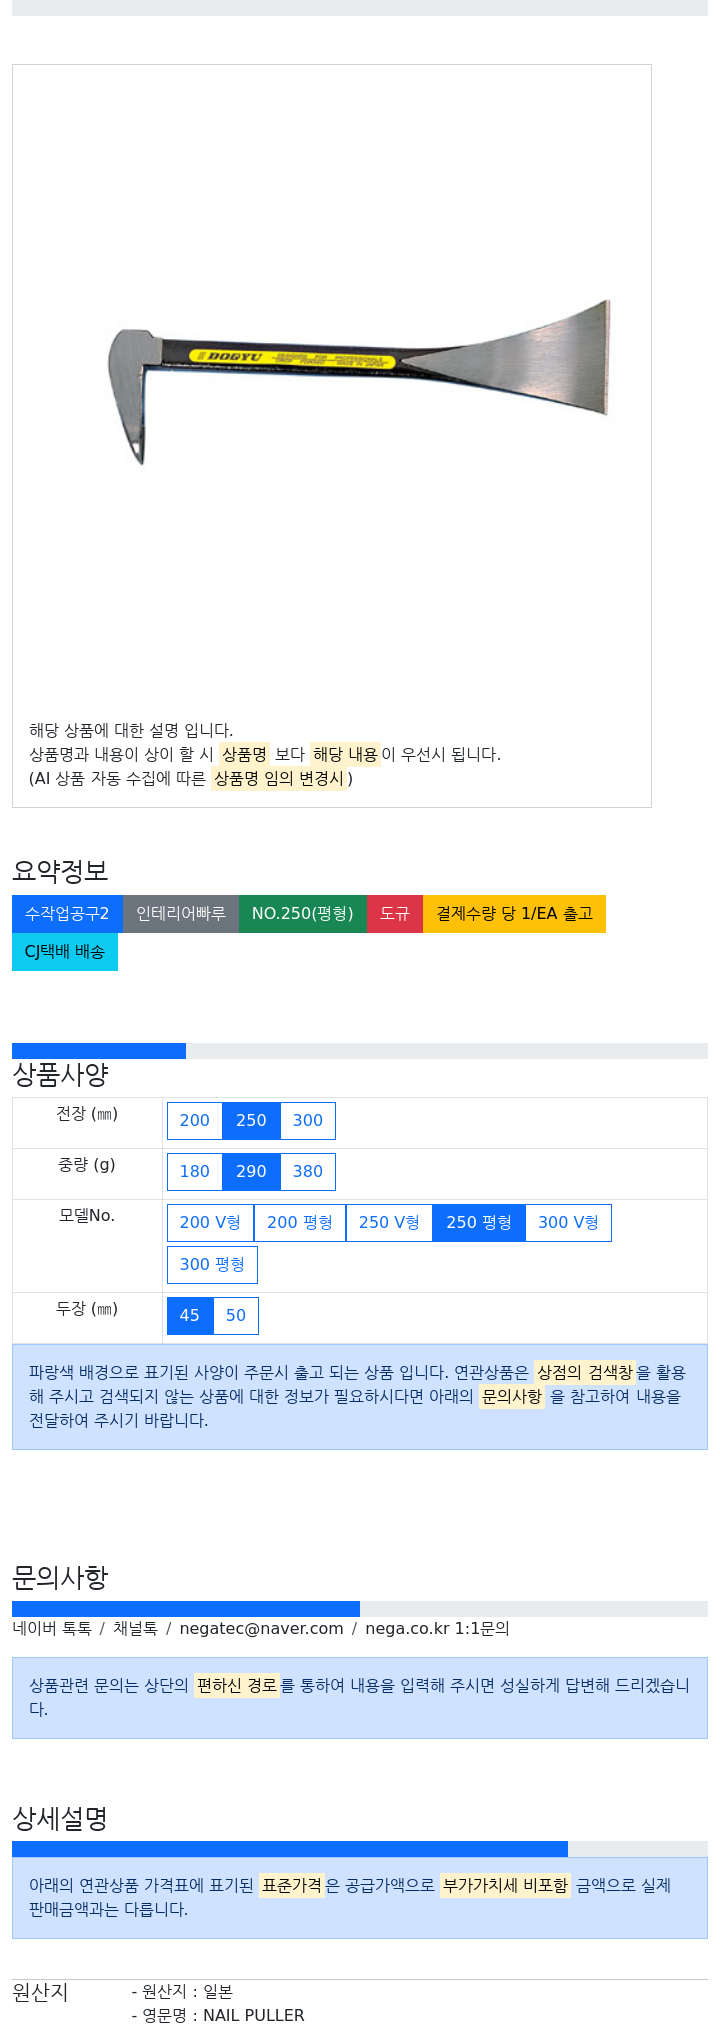Click the highlighted 250 평형 model button
The height and width of the screenshot is (2028, 720).
click(x=479, y=1223)
